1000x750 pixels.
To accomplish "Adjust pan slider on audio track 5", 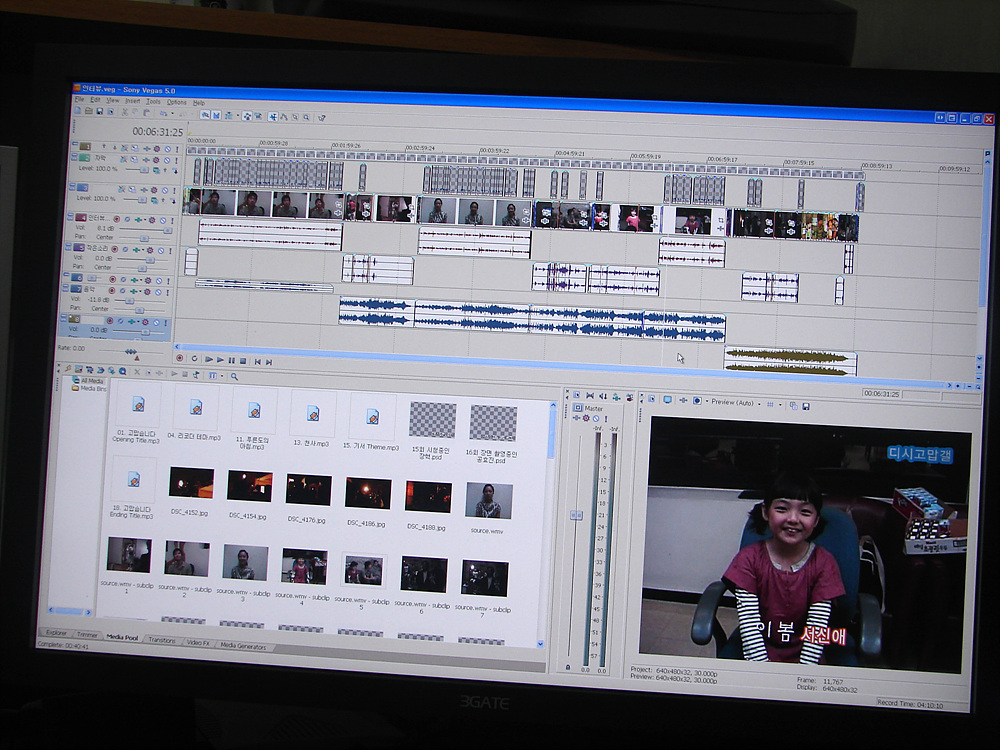I will click(x=142, y=268).
